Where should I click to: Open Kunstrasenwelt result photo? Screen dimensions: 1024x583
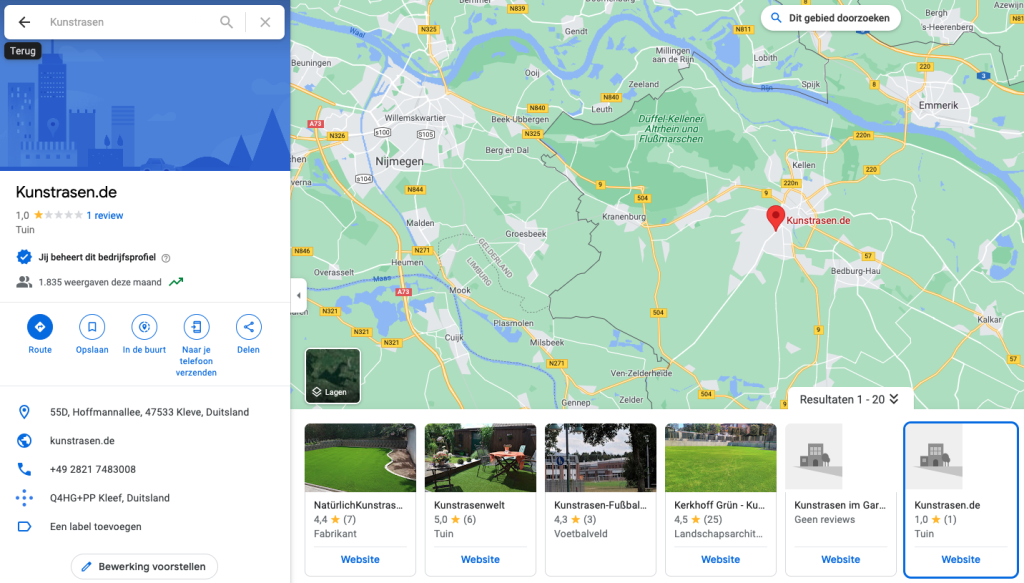point(480,458)
